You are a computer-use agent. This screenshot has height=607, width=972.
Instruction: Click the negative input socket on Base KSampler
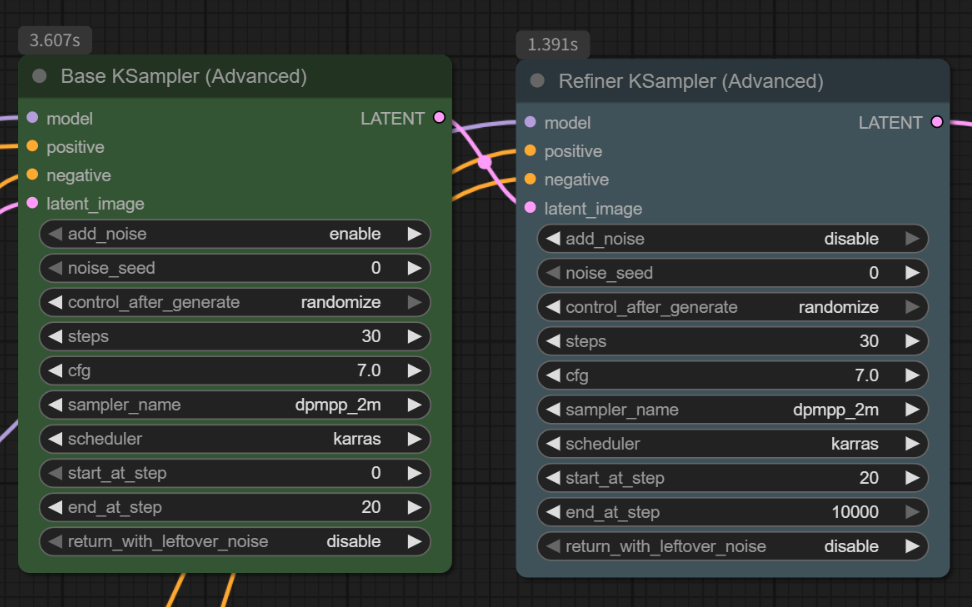(x=32, y=175)
